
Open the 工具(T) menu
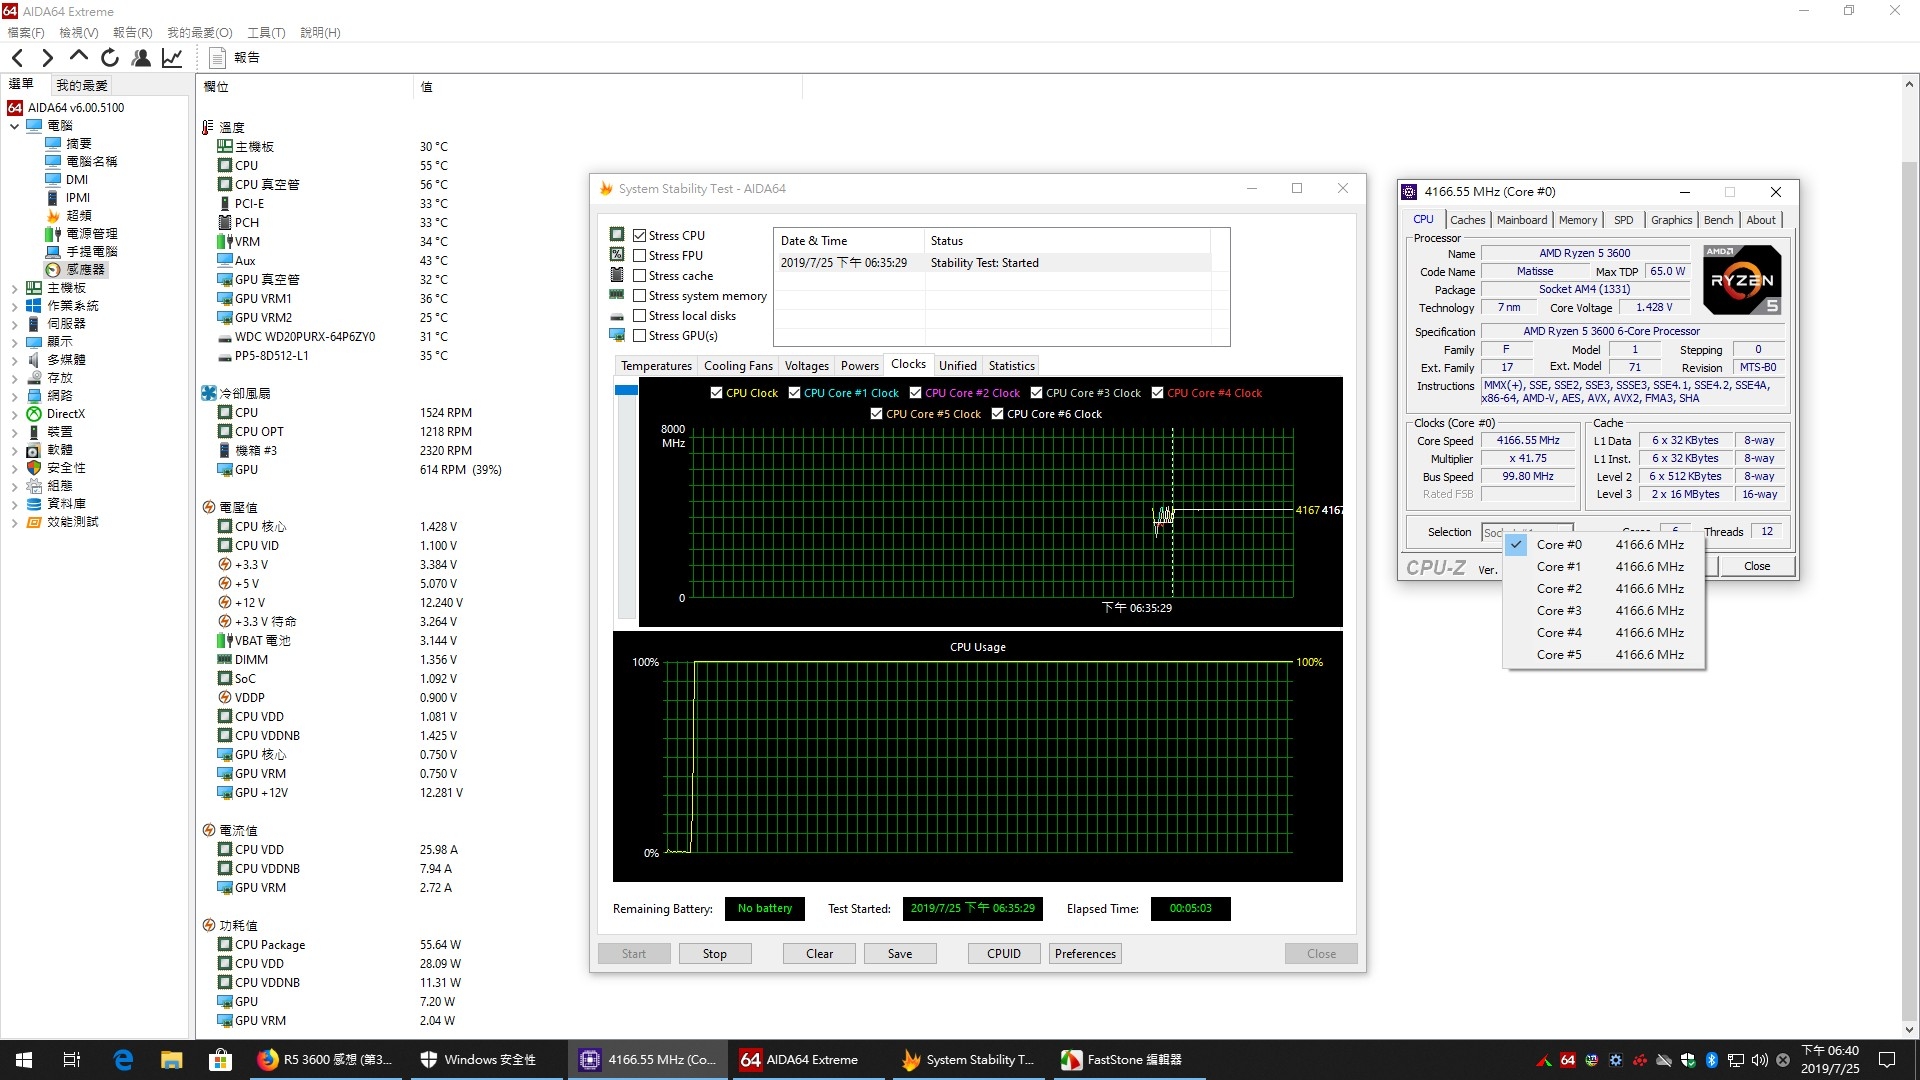pyautogui.click(x=266, y=33)
